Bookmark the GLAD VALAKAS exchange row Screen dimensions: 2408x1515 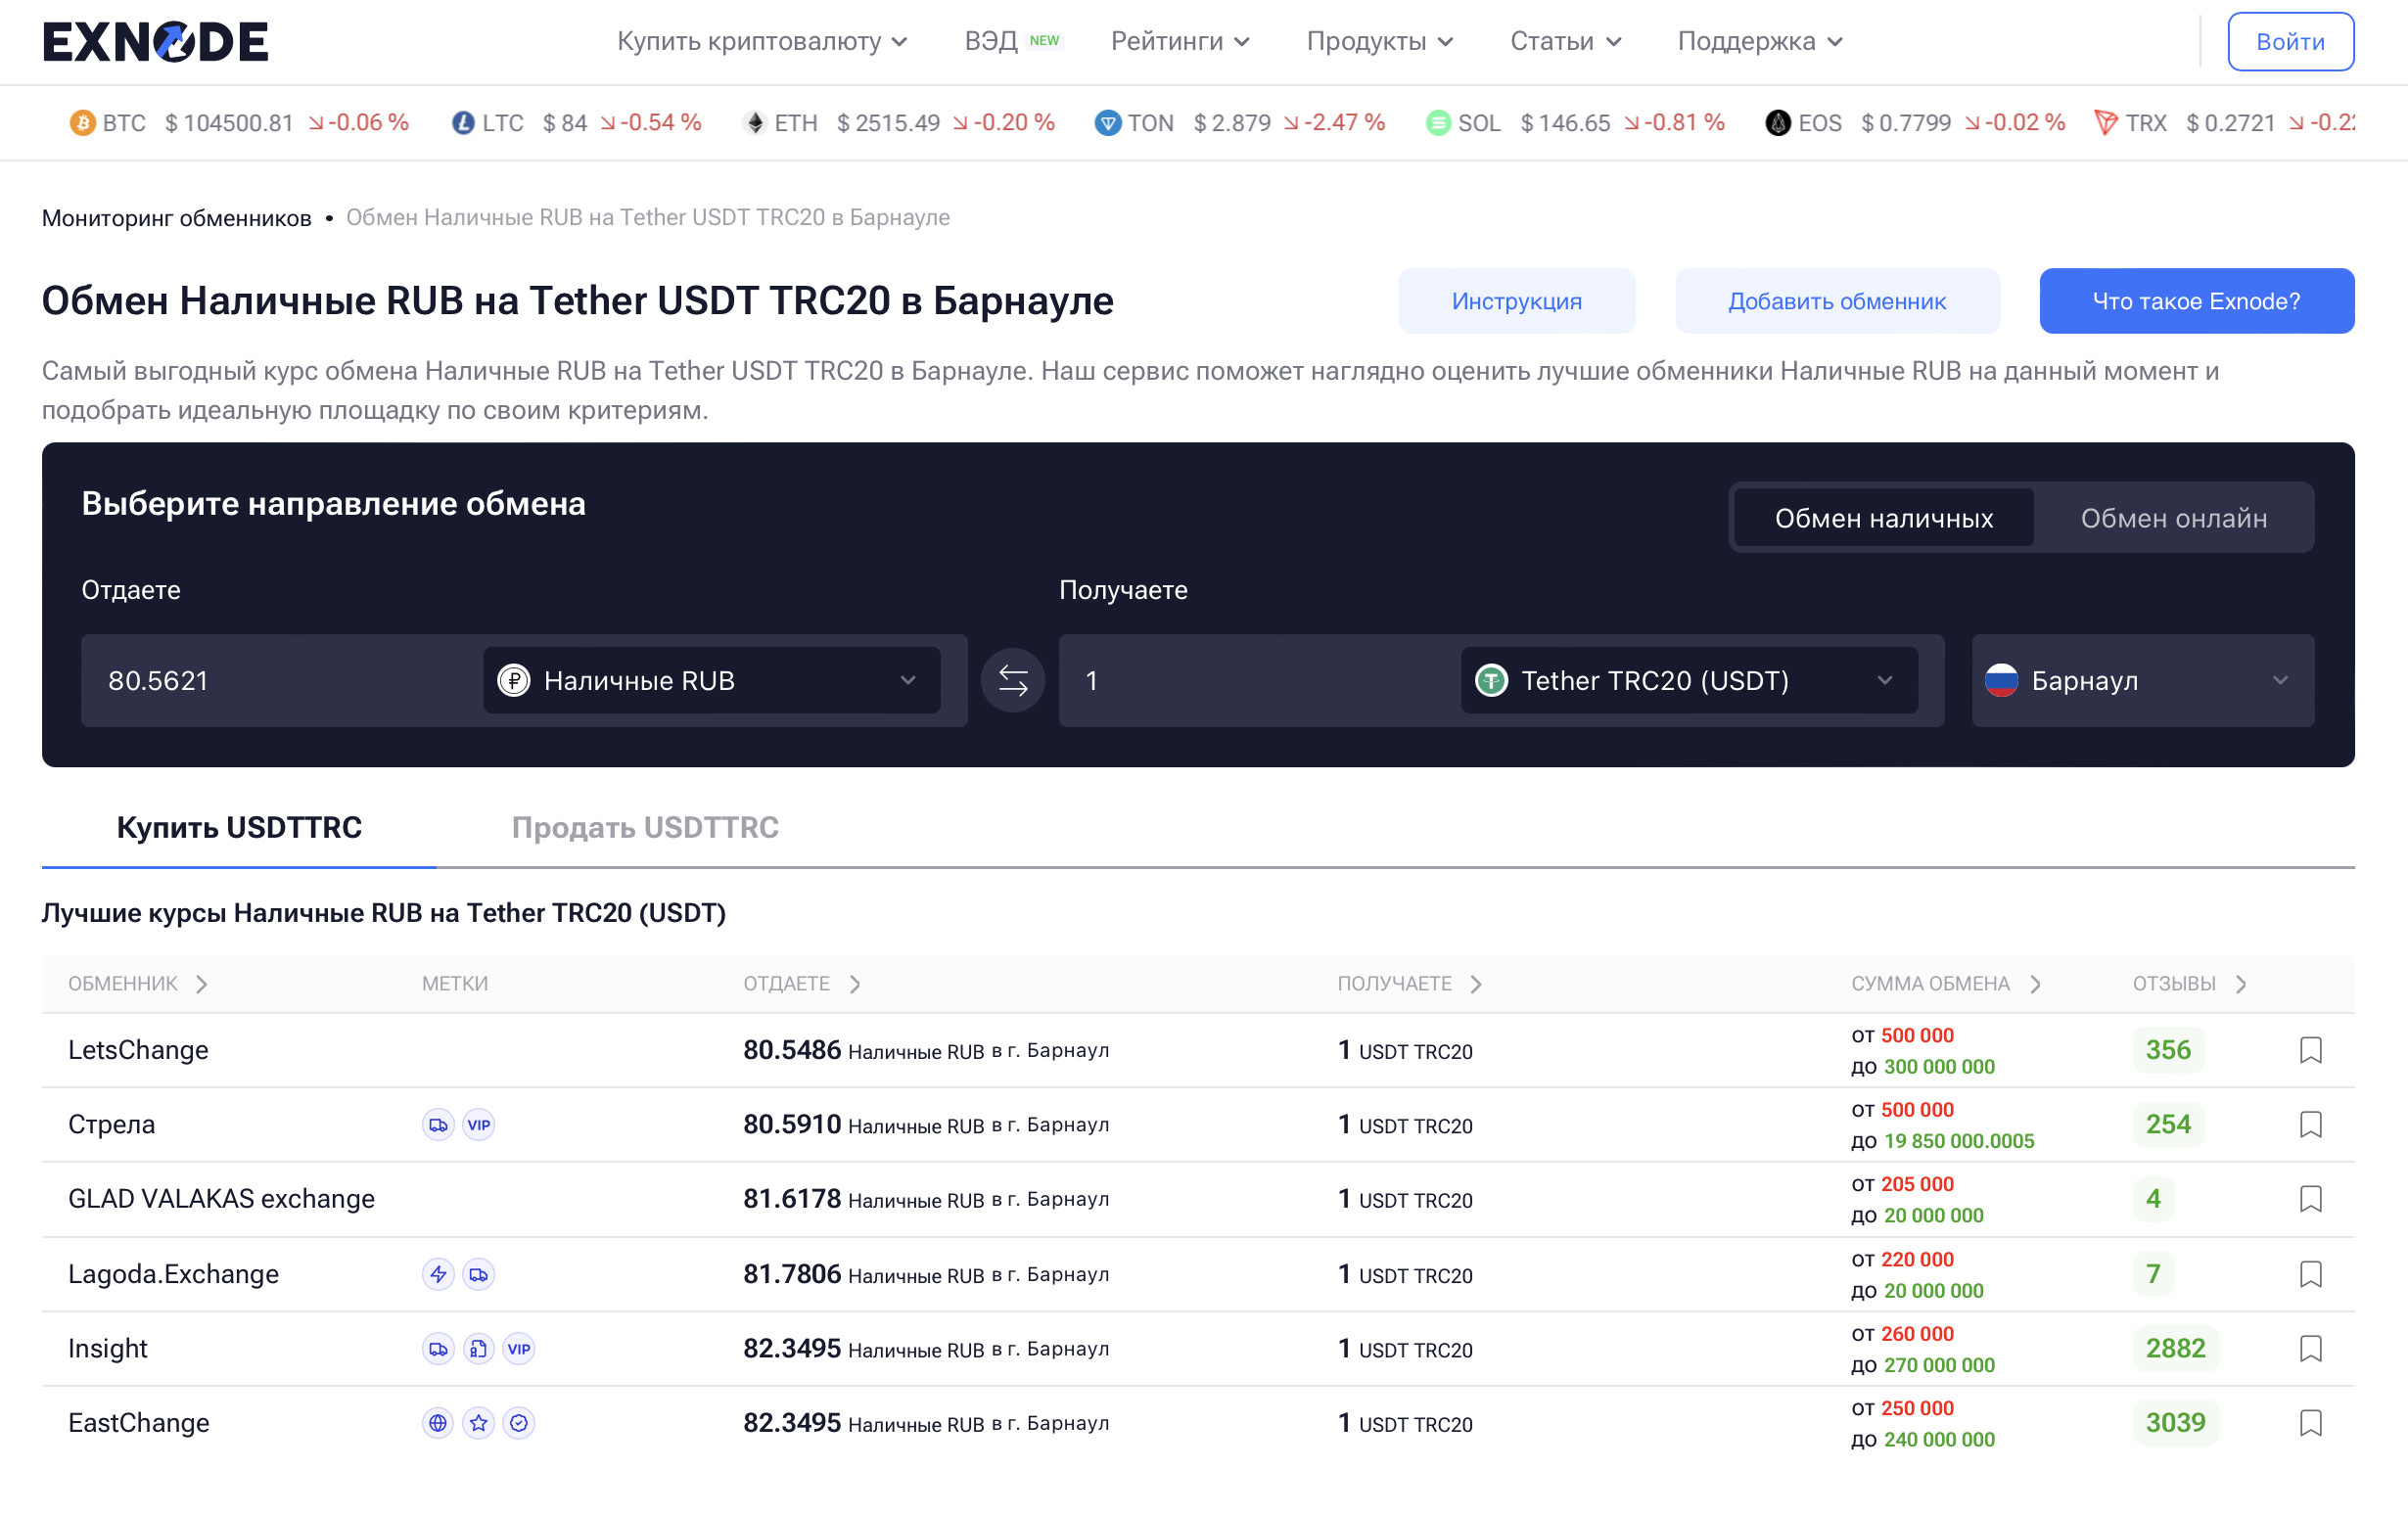[x=2309, y=1199]
